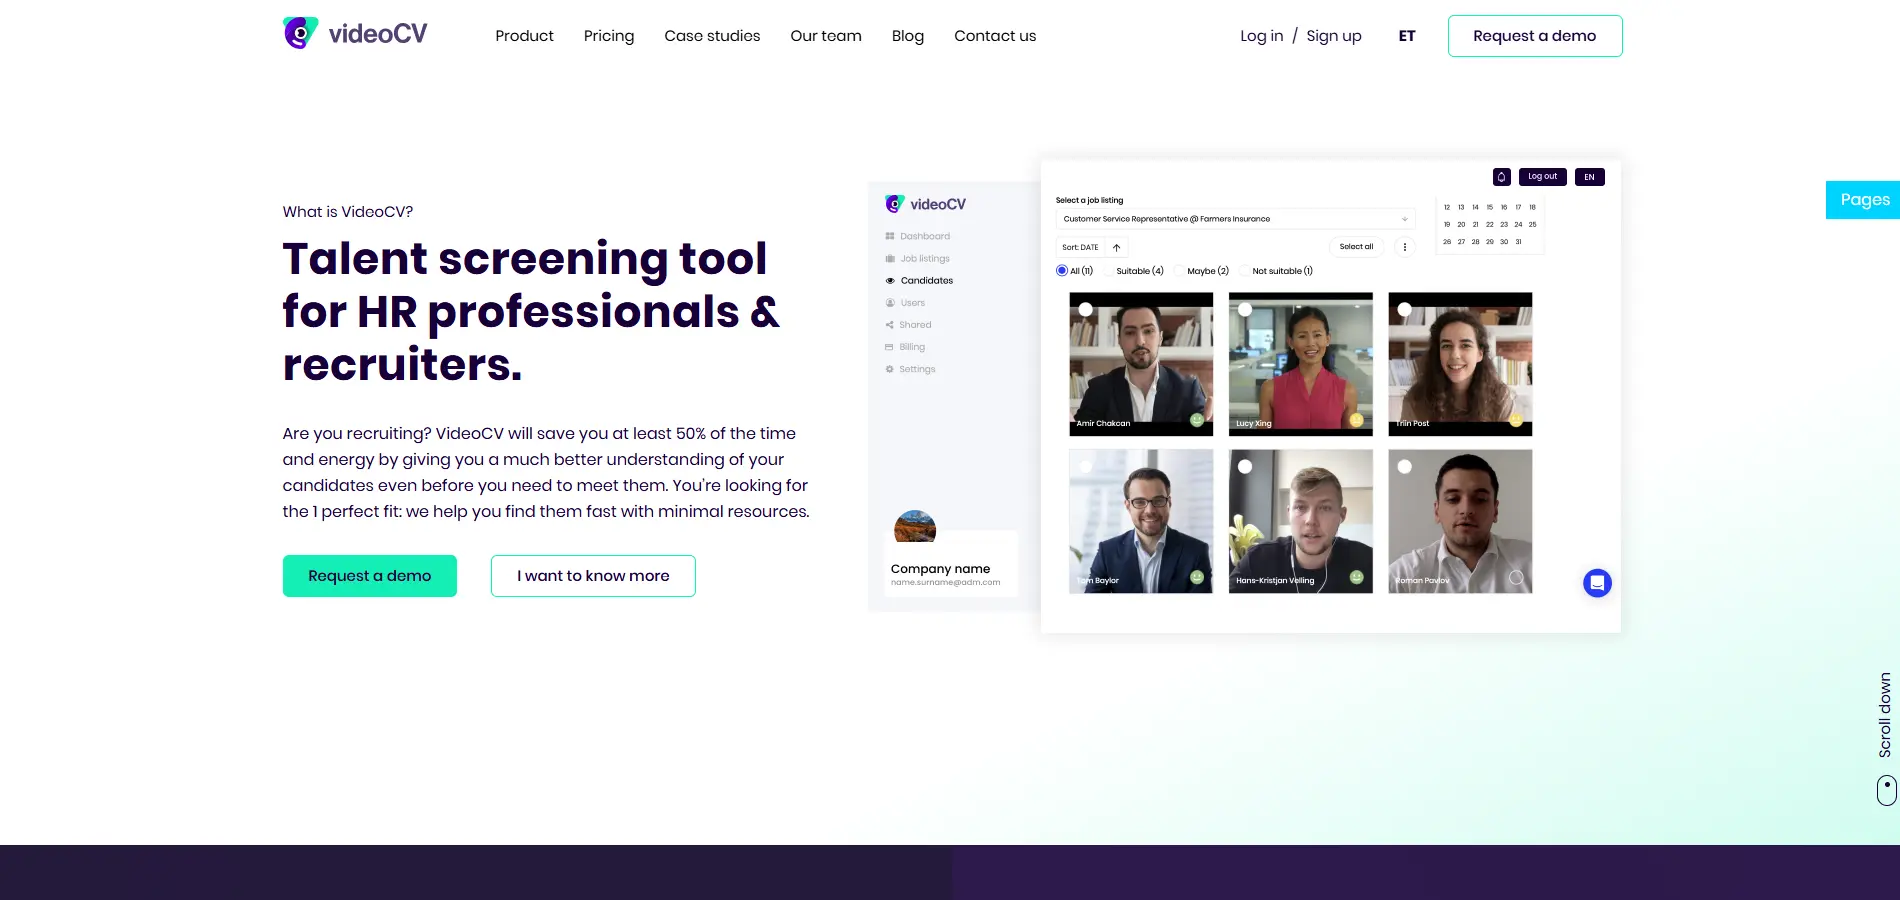The image size is (1900, 900).
Task: Open the Sort: DATE dropdown
Action: coord(1080,247)
